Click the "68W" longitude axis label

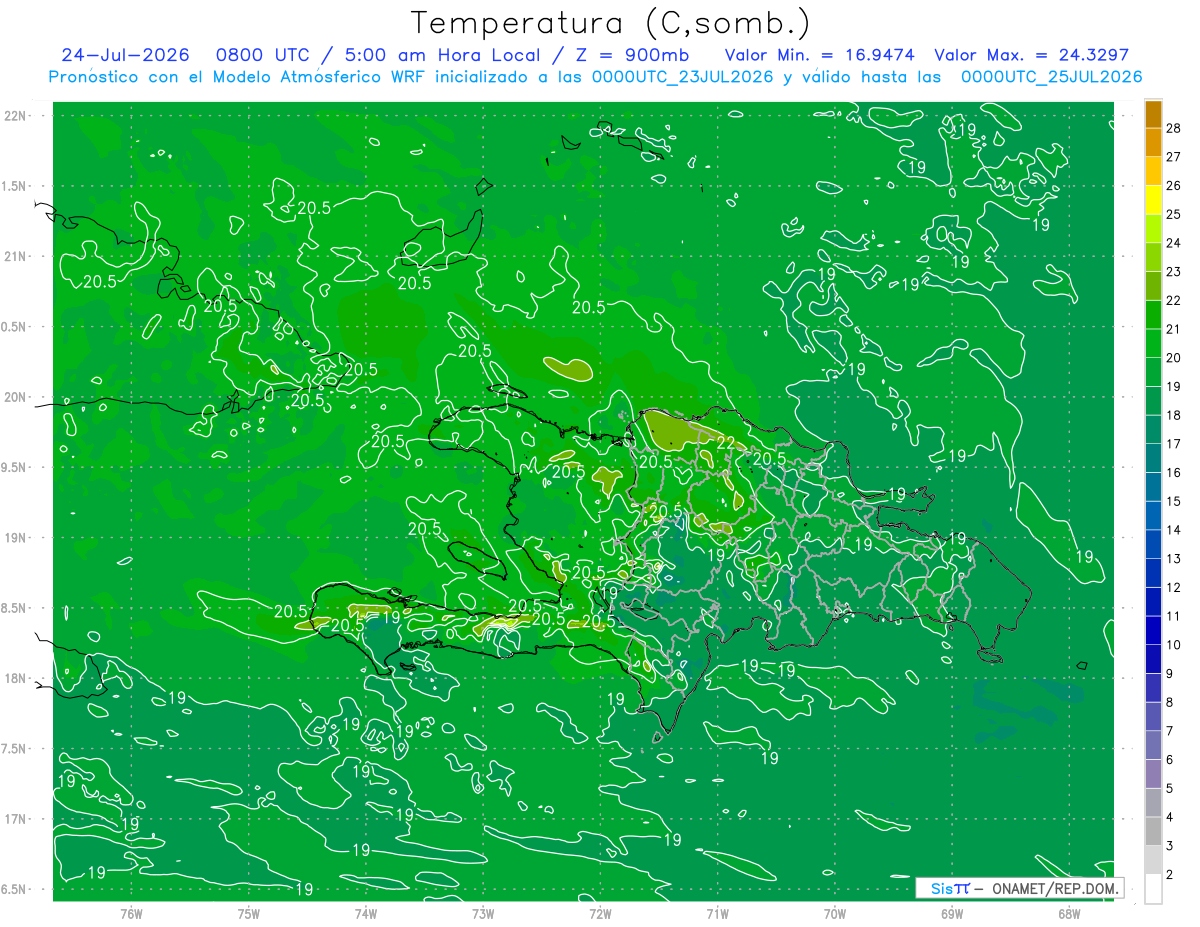point(1069,914)
